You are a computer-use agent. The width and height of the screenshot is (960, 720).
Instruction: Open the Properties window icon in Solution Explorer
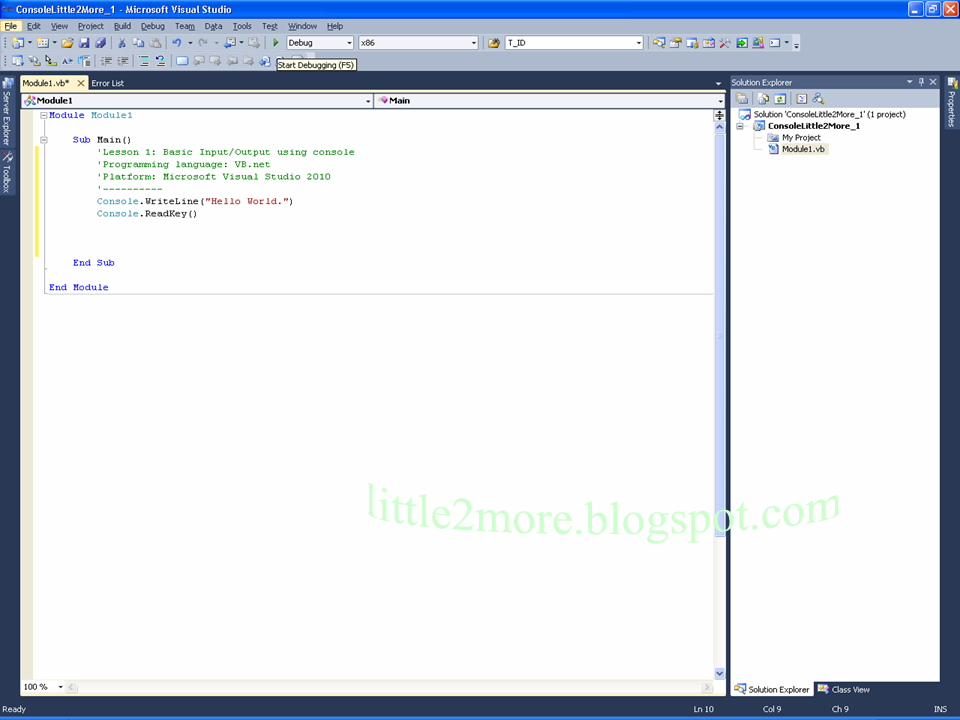[743, 98]
